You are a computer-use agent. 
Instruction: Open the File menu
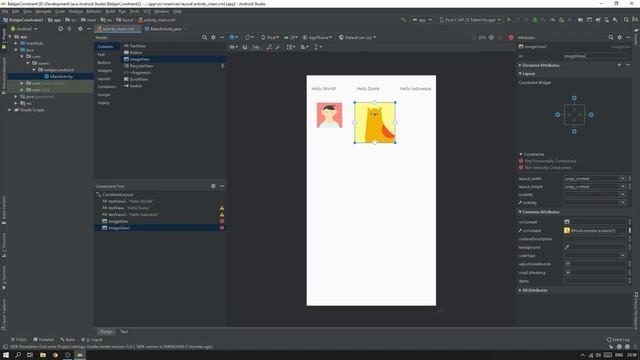coord(5,11)
